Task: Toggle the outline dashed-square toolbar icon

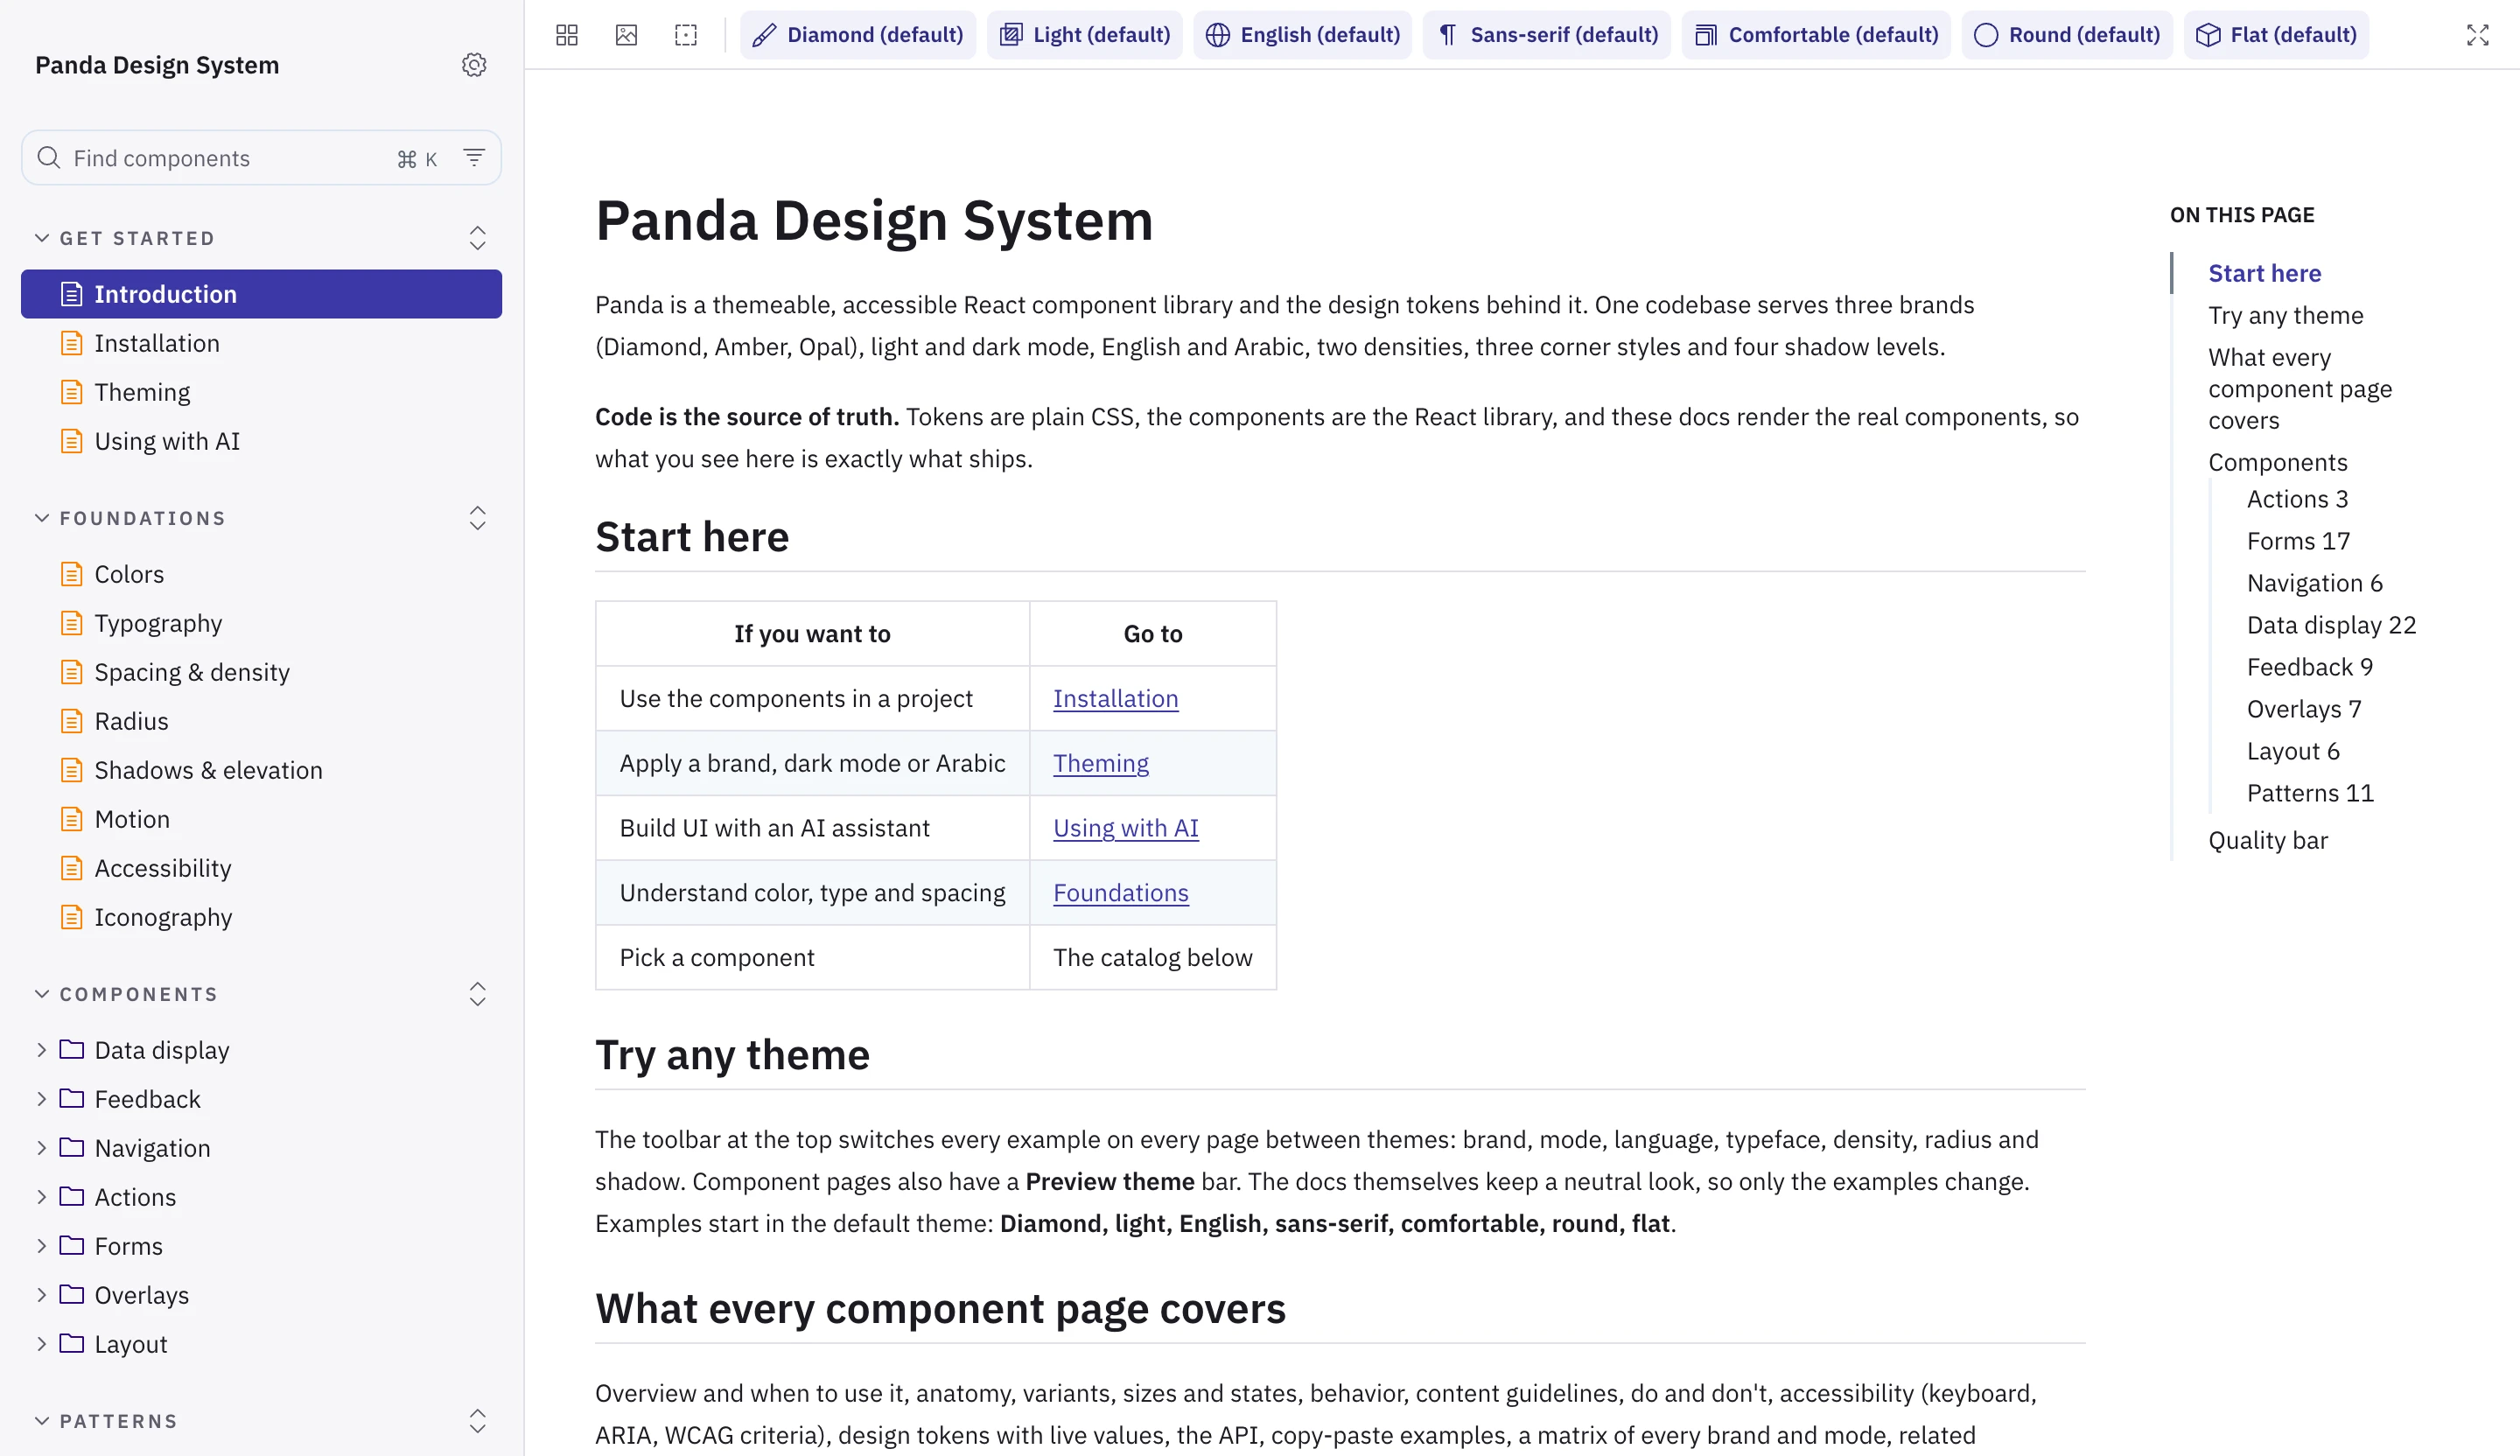Action: point(686,35)
